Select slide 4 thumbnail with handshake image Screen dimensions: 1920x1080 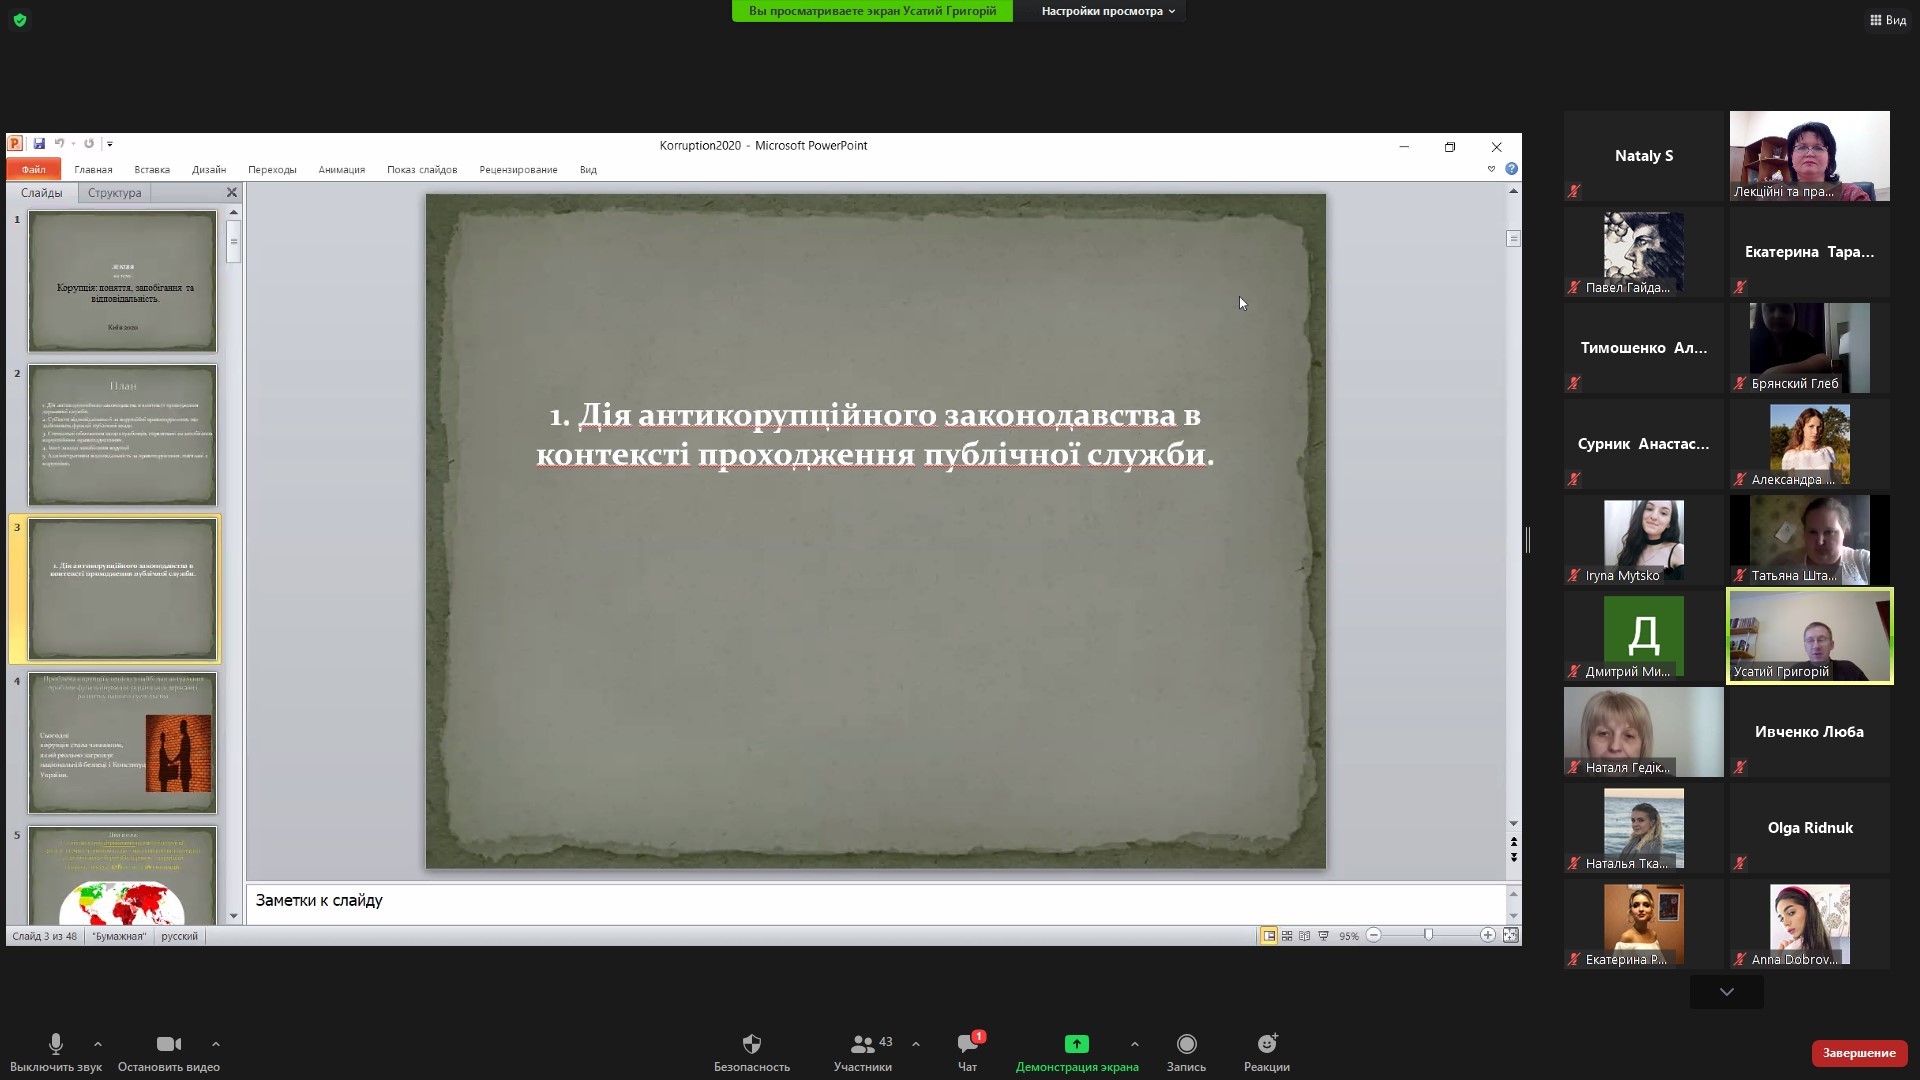122,743
